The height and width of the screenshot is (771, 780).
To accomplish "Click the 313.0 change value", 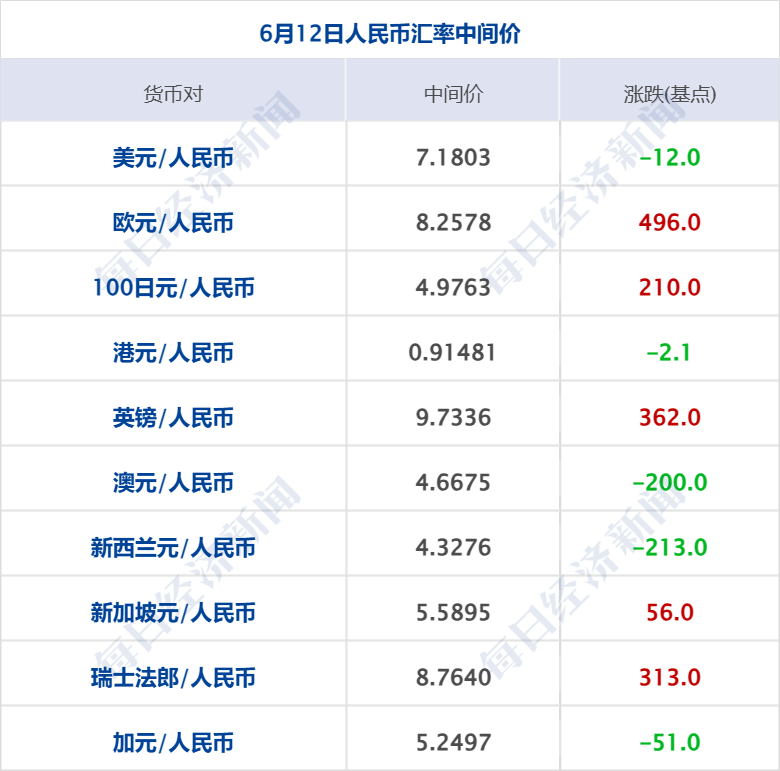I will click(x=670, y=677).
